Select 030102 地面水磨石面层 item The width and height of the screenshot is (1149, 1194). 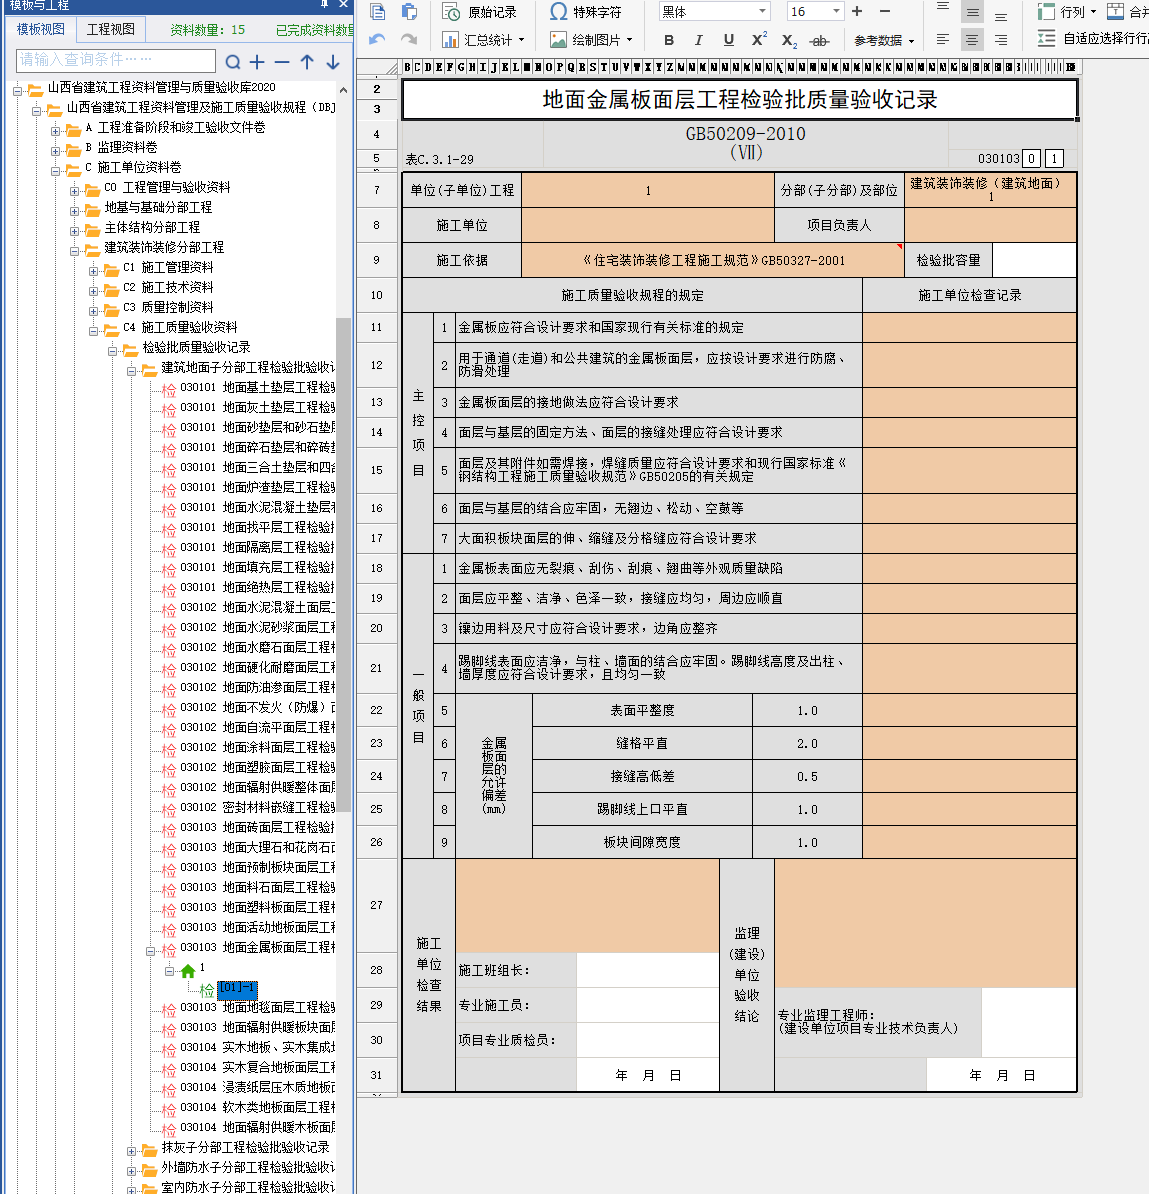tap(257, 647)
